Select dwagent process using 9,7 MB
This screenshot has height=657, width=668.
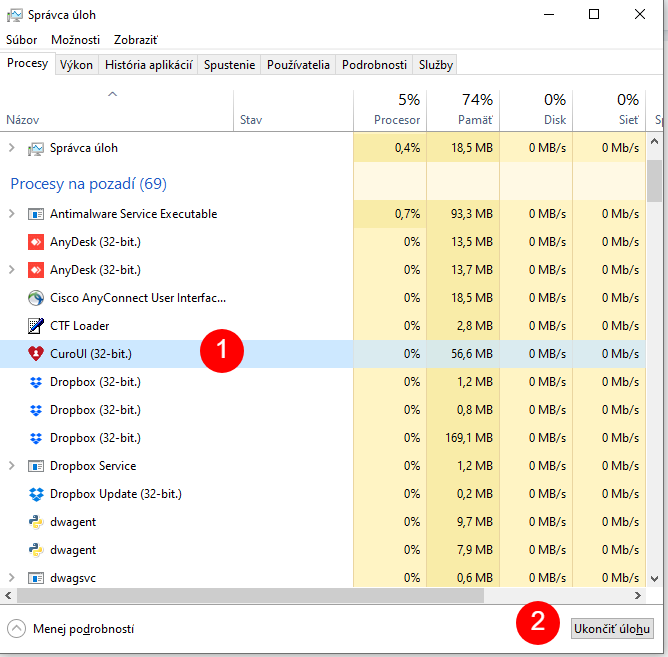click(322, 522)
